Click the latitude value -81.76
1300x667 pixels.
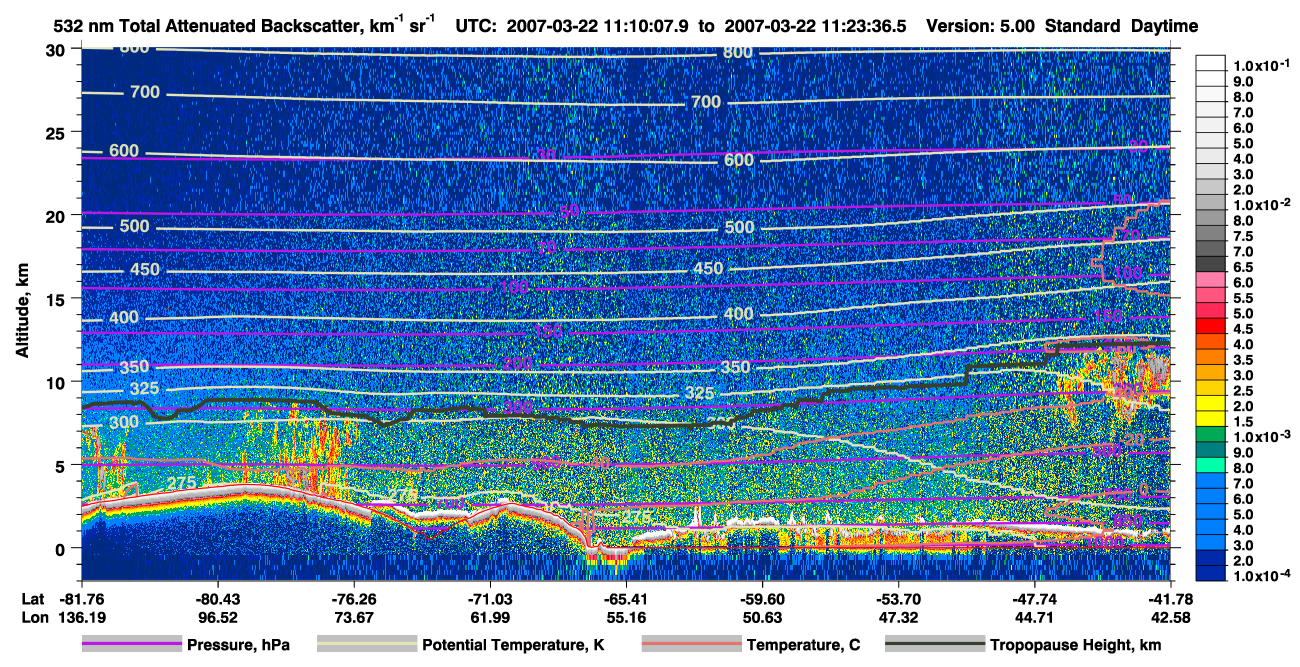[81, 599]
